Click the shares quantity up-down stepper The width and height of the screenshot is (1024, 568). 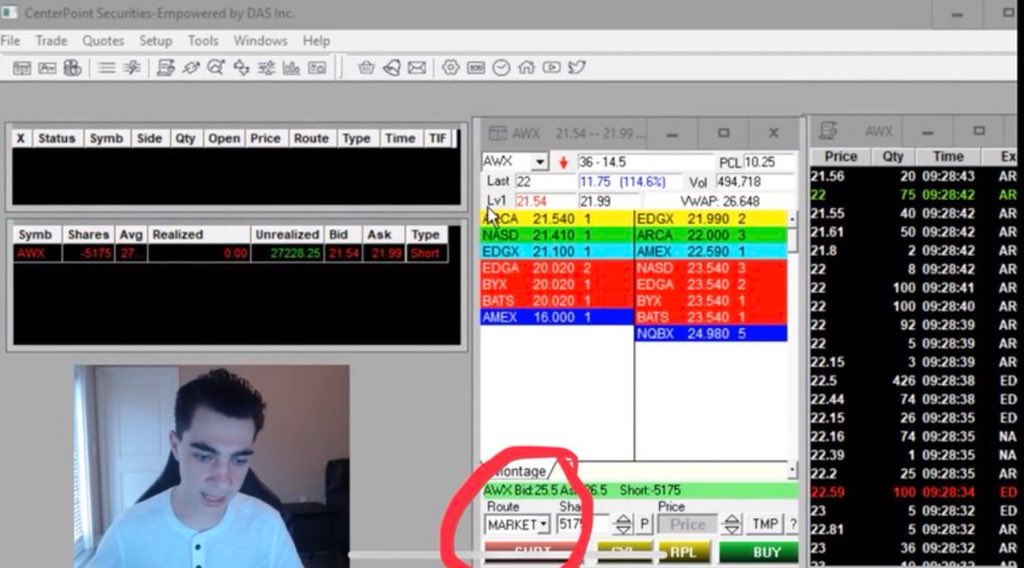coord(623,524)
